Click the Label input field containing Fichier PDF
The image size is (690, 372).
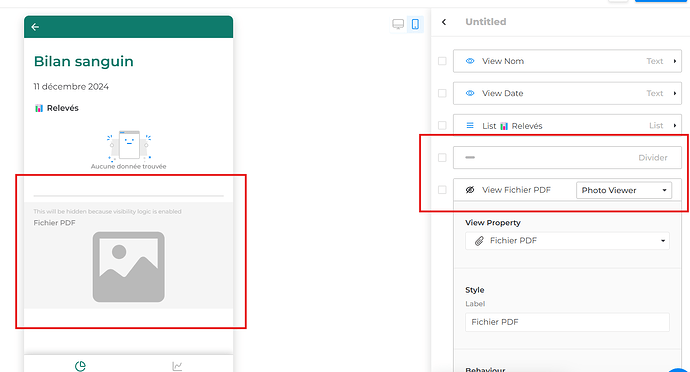click(x=567, y=322)
